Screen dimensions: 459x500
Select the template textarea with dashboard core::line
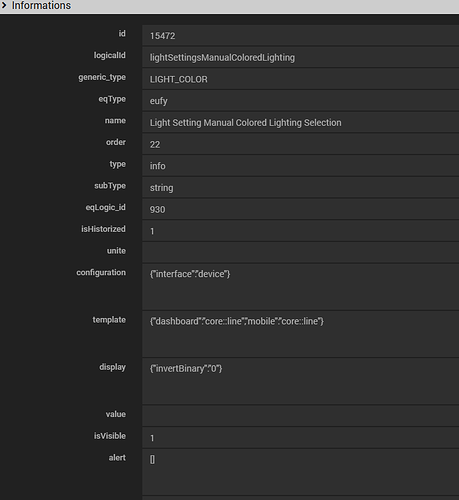pos(301,334)
